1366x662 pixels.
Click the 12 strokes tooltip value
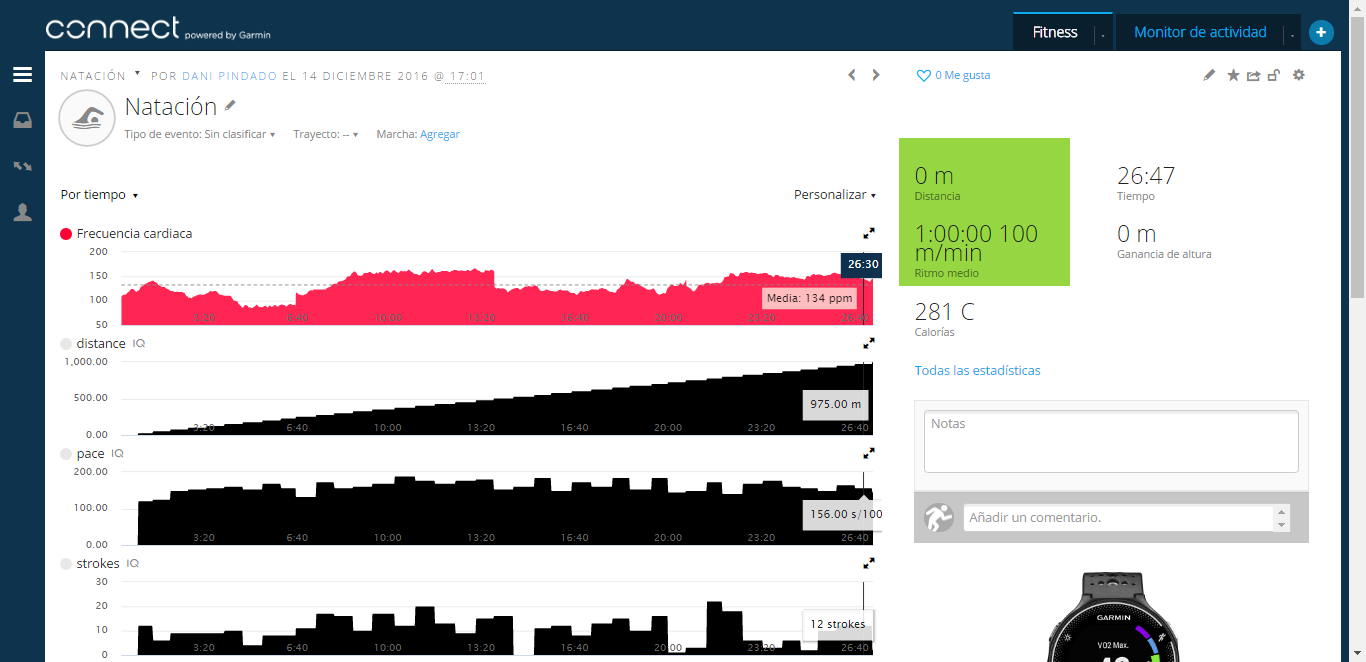tap(838, 624)
